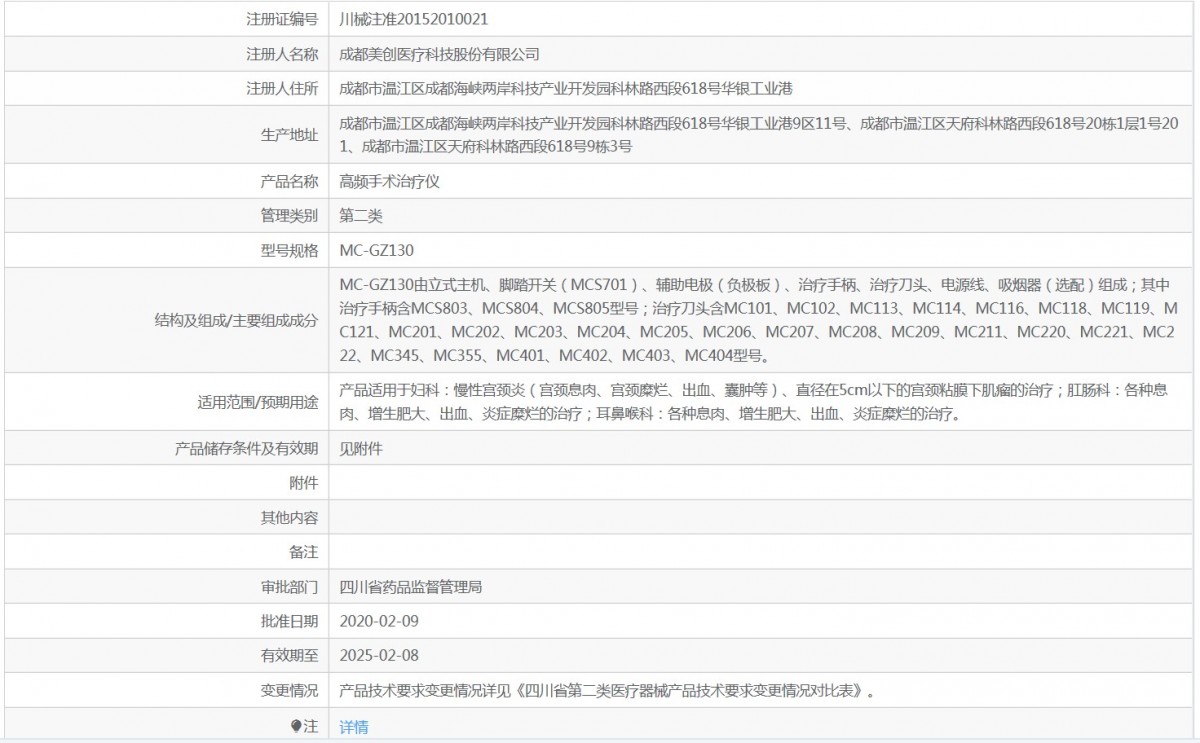Click the 其他内容 label

click(x=289, y=518)
